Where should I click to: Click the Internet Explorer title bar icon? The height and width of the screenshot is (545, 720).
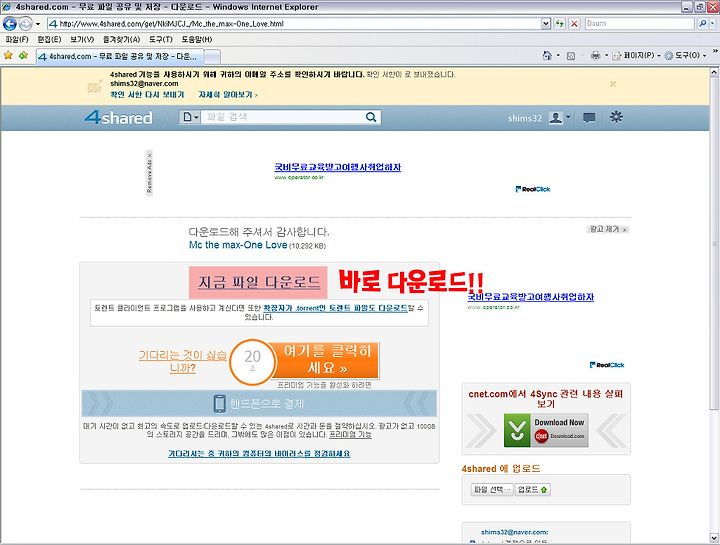click(6, 7)
